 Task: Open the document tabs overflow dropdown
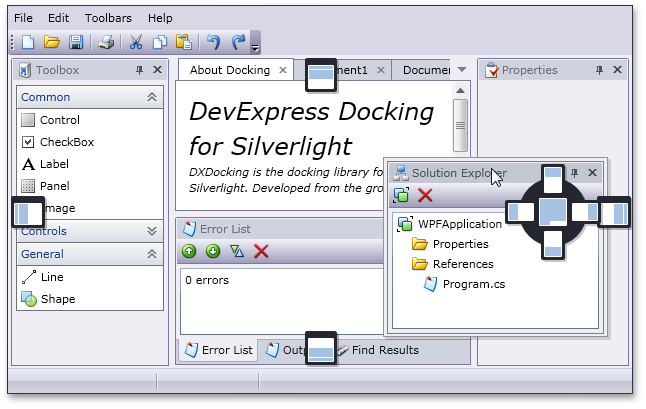pos(462,70)
